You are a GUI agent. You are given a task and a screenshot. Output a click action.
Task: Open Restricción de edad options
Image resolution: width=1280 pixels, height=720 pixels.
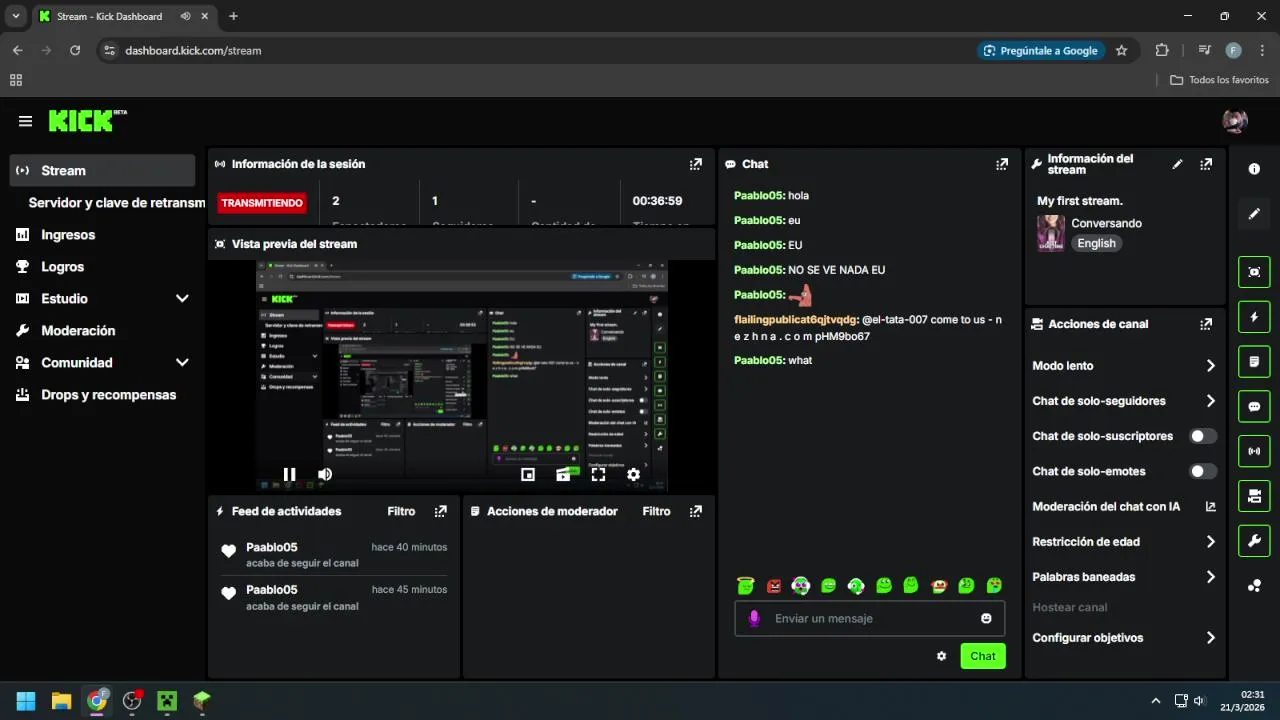1124,542
